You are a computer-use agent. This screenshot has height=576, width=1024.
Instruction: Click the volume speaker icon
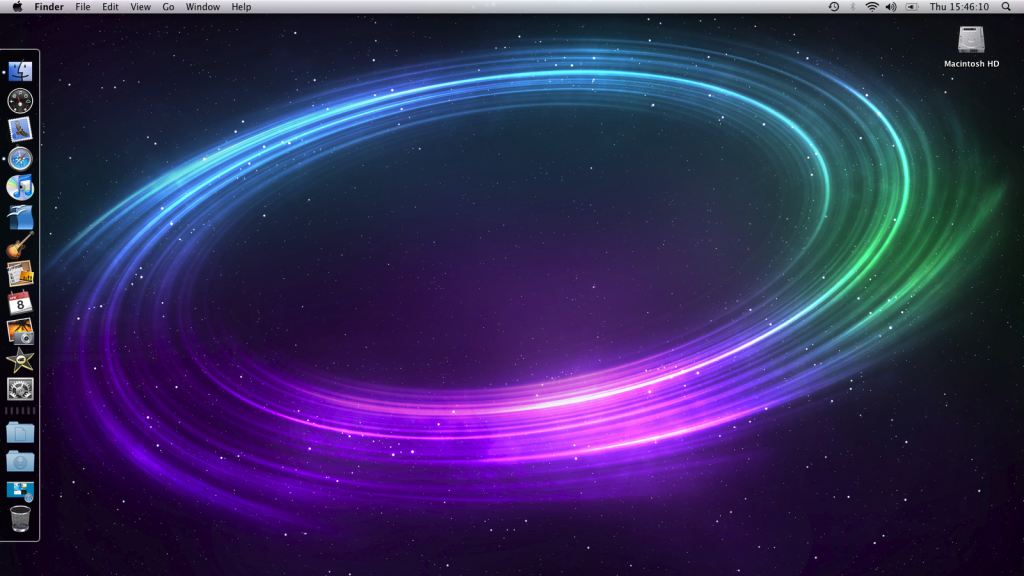[x=891, y=7]
